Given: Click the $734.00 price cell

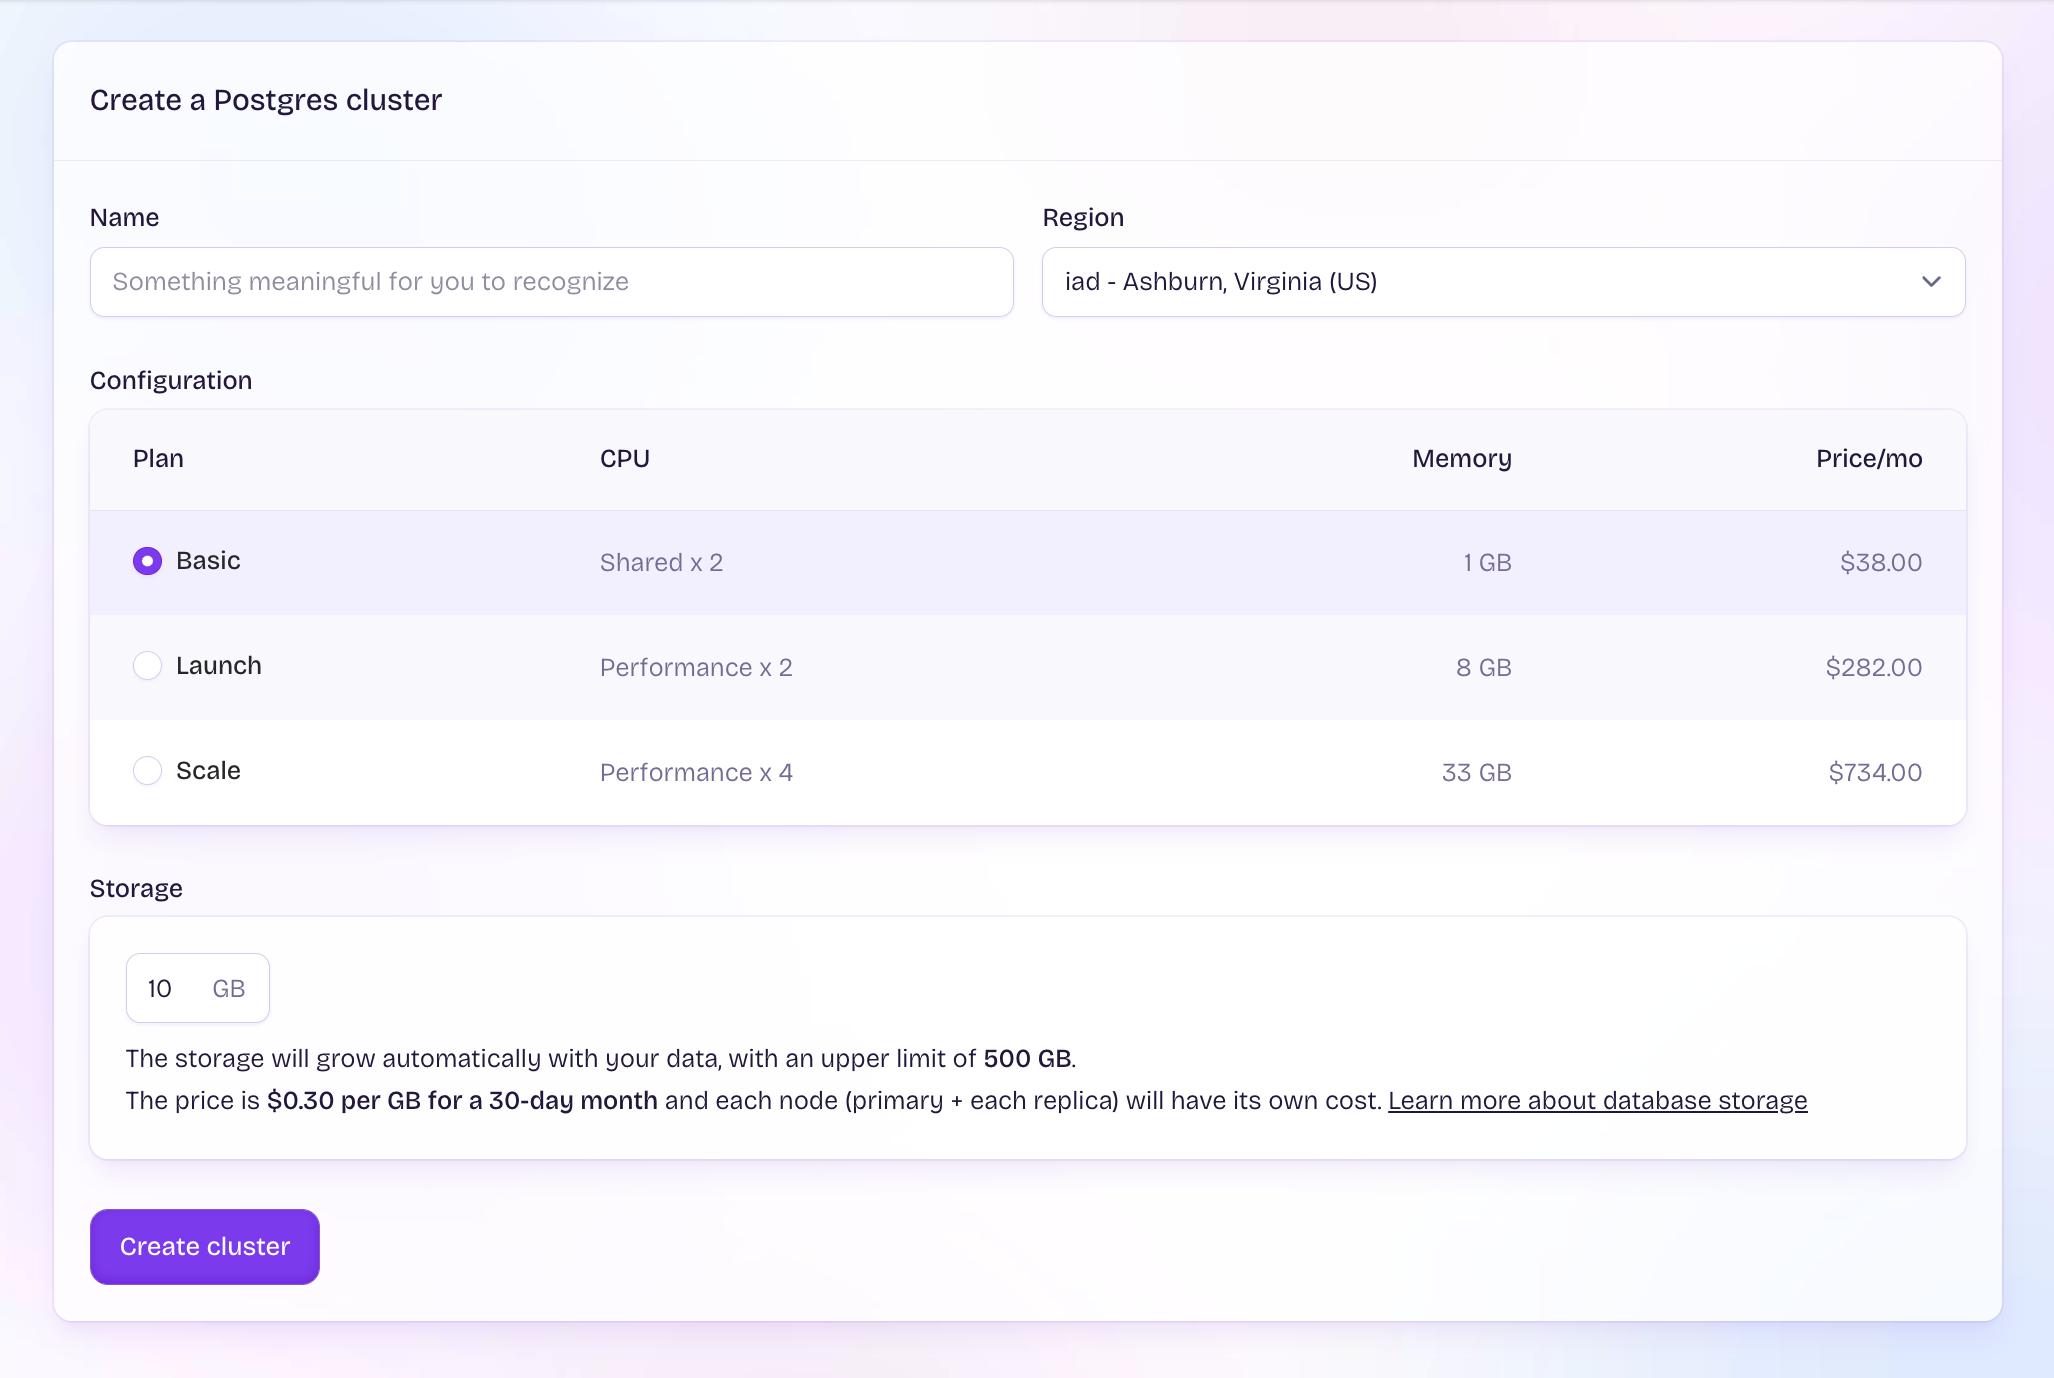Looking at the screenshot, I should pos(1875,773).
